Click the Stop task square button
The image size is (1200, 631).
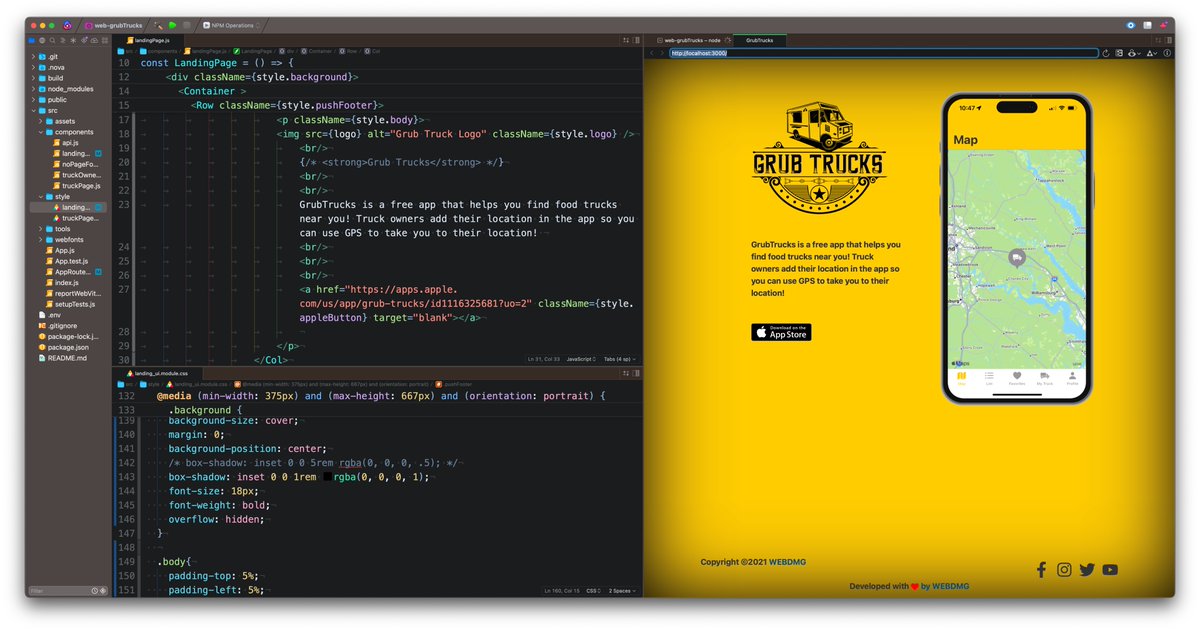point(186,24)
